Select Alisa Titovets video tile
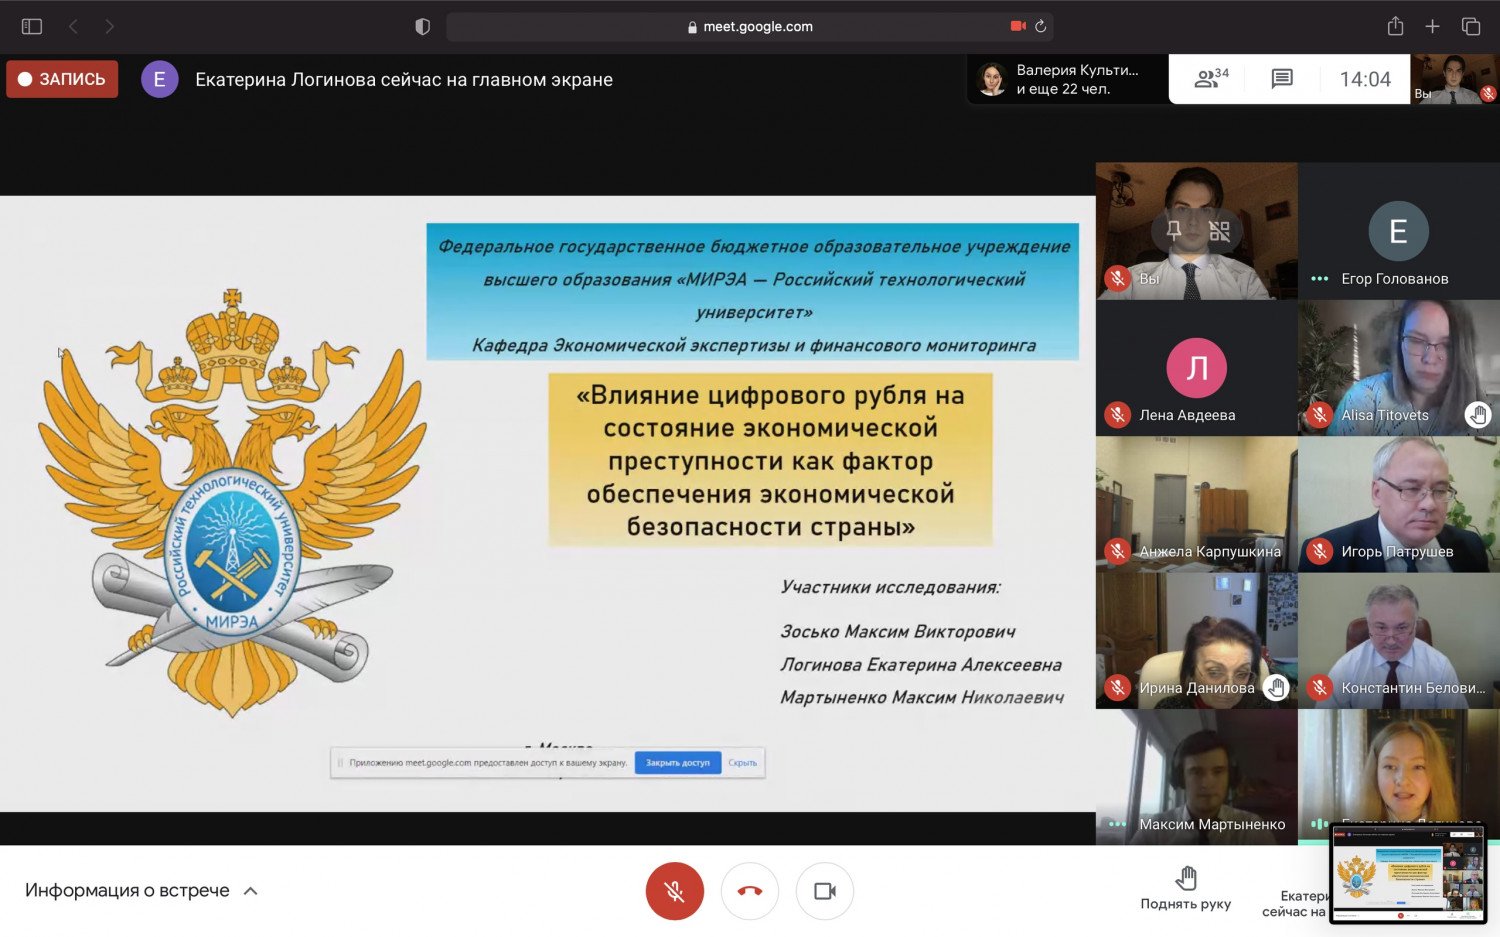The height and width of the screenshot is (937, 1500). tap(1399, 368)
